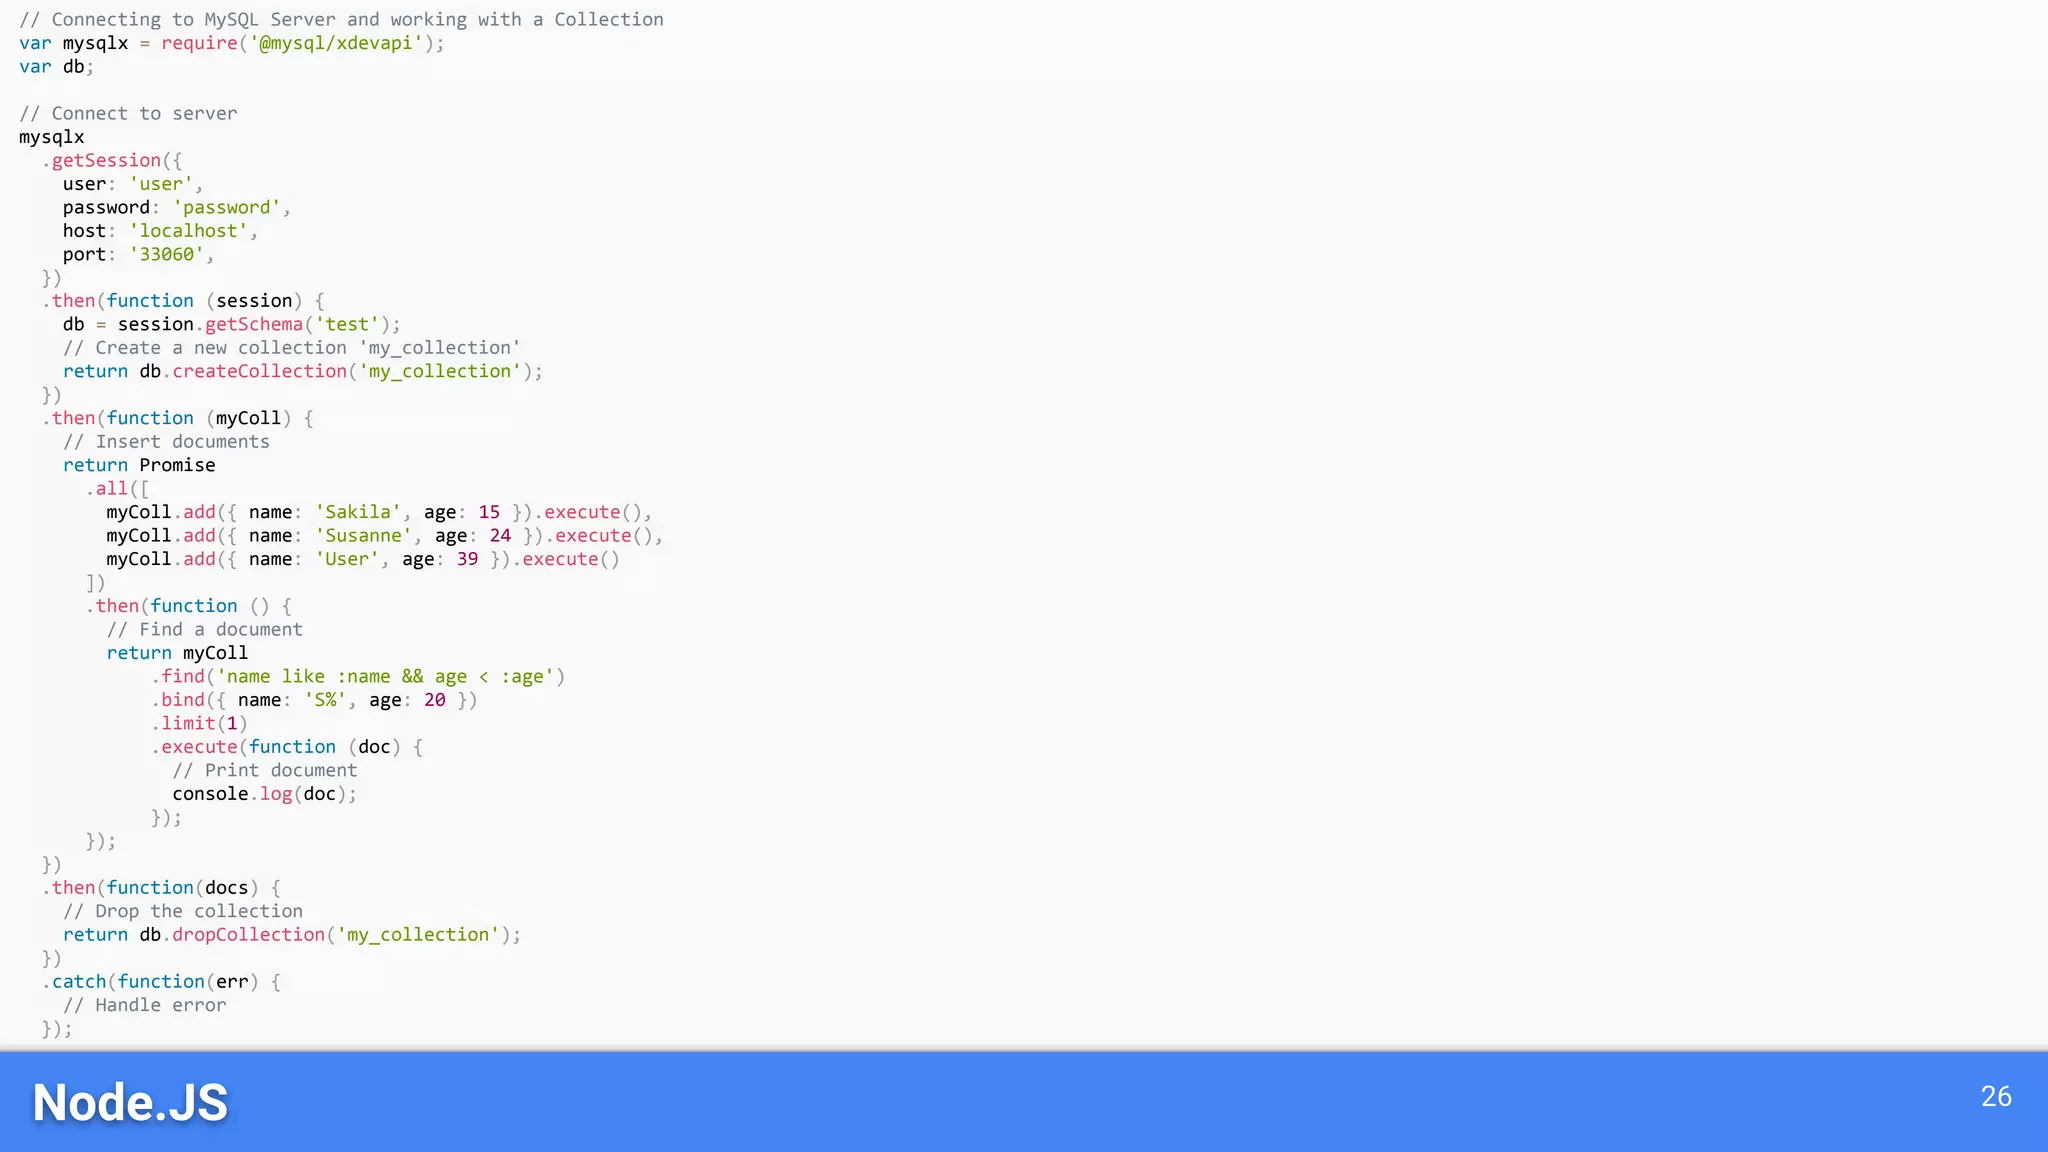The image size is (2048, 1152).
Task: Select the comment '// Connecting to MySQL Server and working with a Collection'
Action: pyautogui.click(x=341, y=20)
